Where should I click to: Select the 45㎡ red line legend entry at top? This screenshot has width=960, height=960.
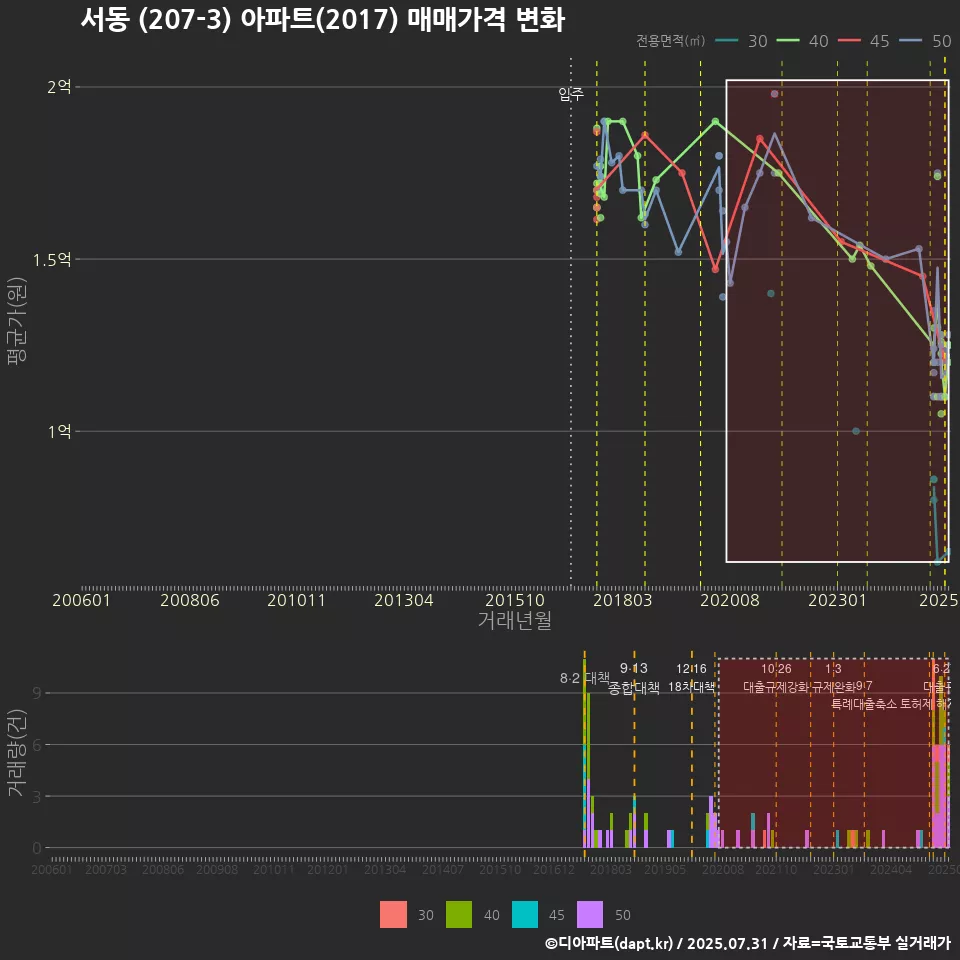point(863,41)
